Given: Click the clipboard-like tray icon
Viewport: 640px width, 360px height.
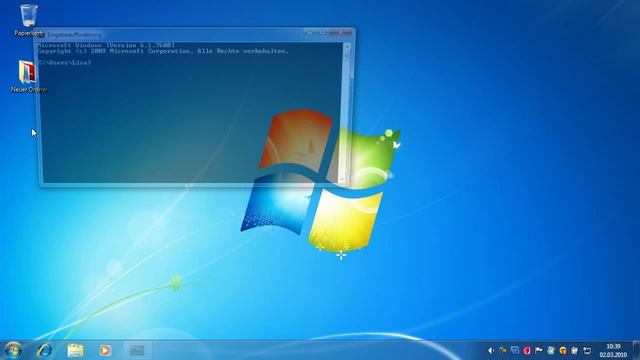Looking at the screenshot, I should (x=575, y=350).
